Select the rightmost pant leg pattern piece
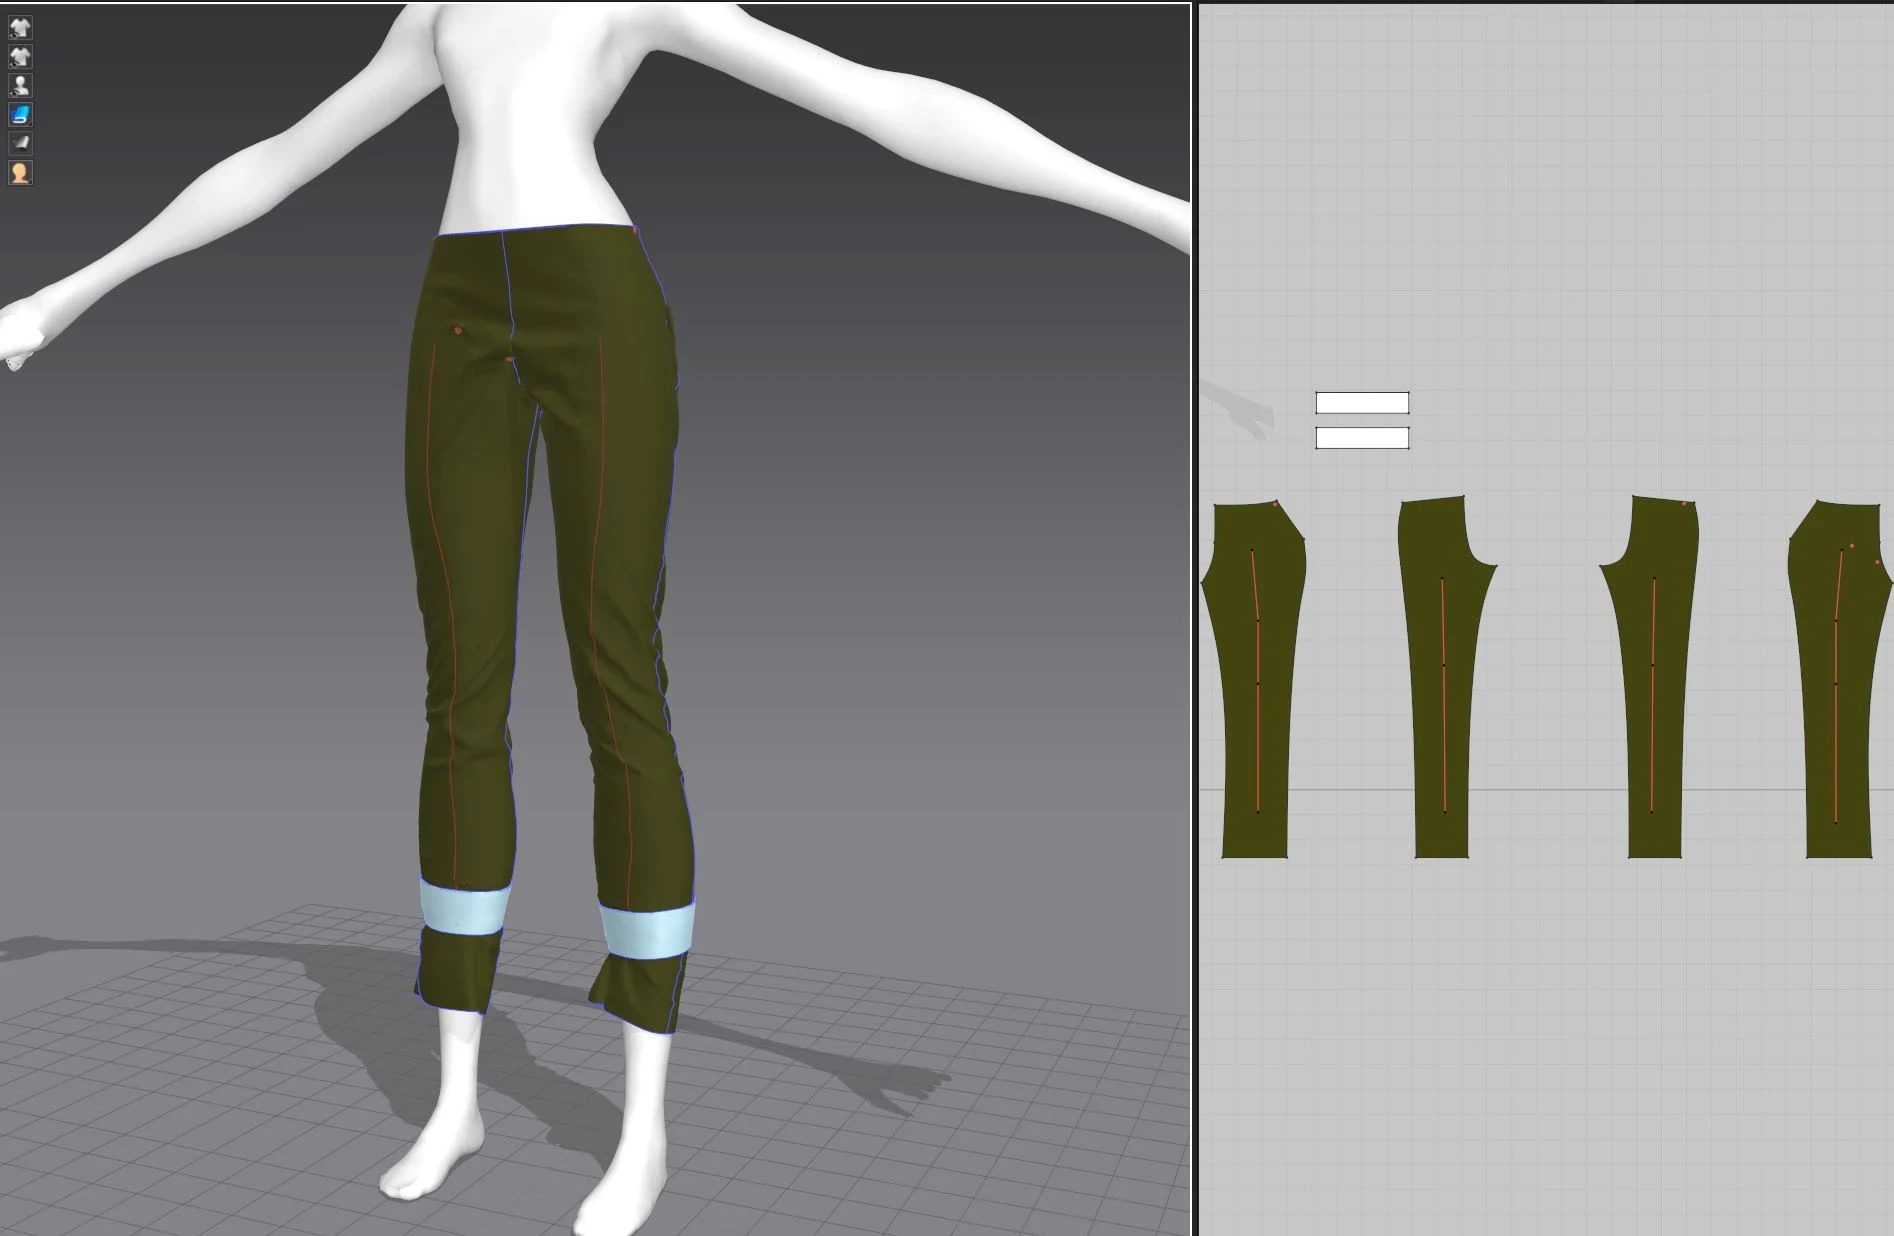This screenshot has width=1894, height=1236. point(1838,680)
